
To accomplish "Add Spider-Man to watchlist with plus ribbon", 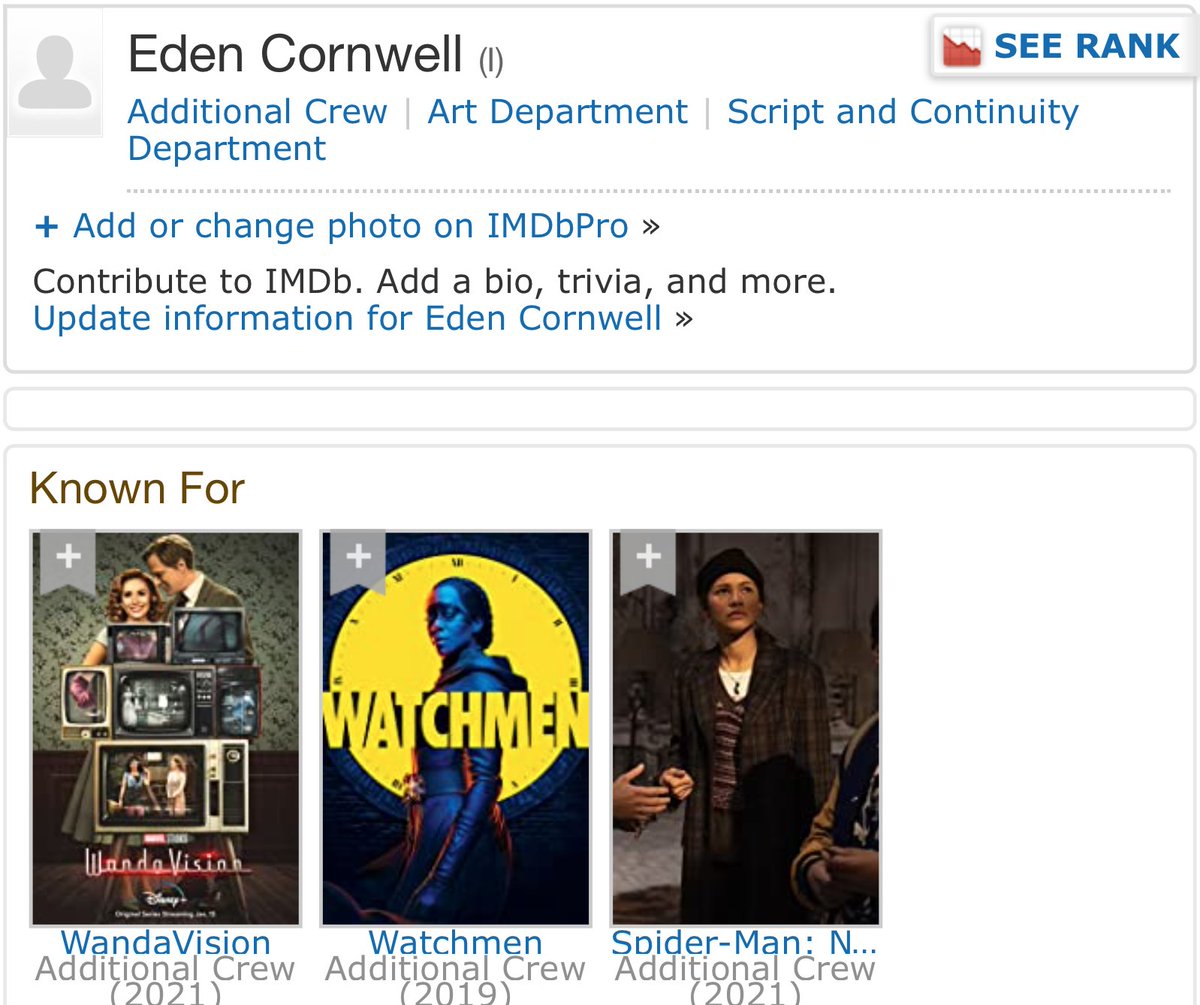I will point(648,561).
